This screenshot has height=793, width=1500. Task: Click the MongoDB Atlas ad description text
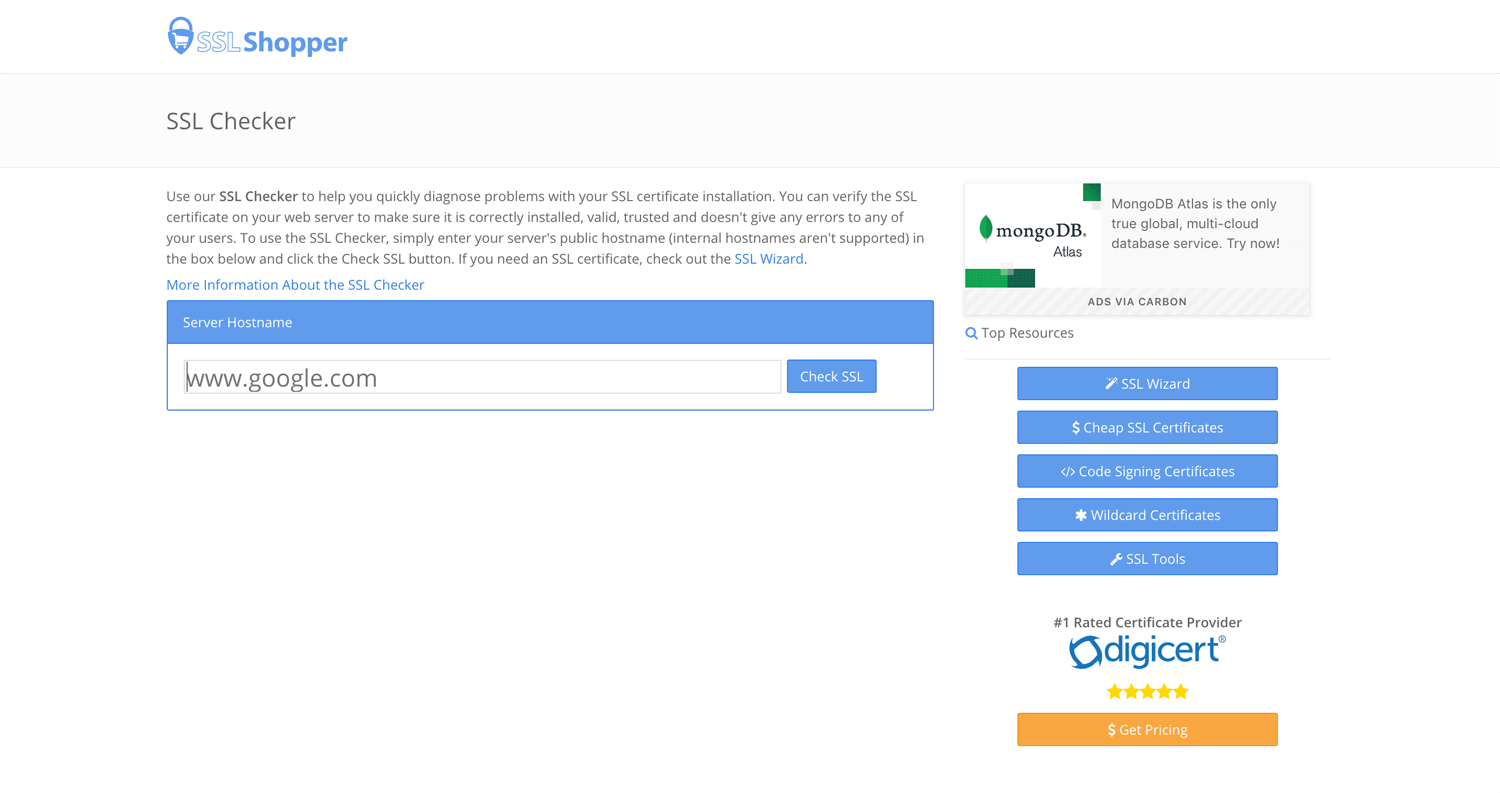1195,223
